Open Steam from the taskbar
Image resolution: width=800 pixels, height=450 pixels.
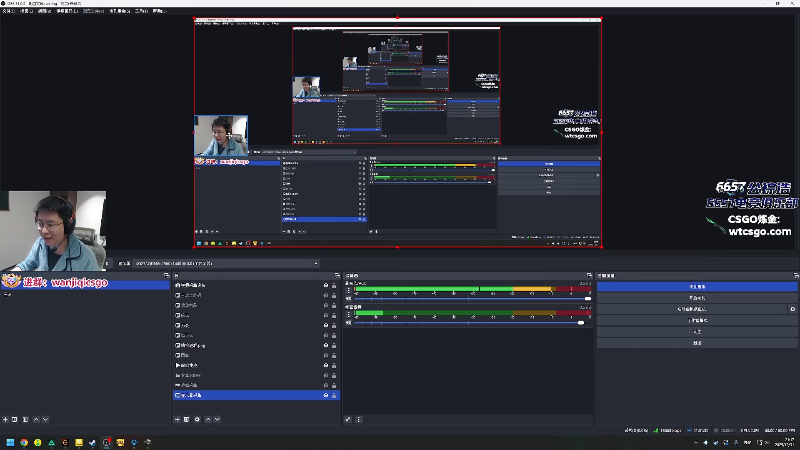(x=92, y=442)
